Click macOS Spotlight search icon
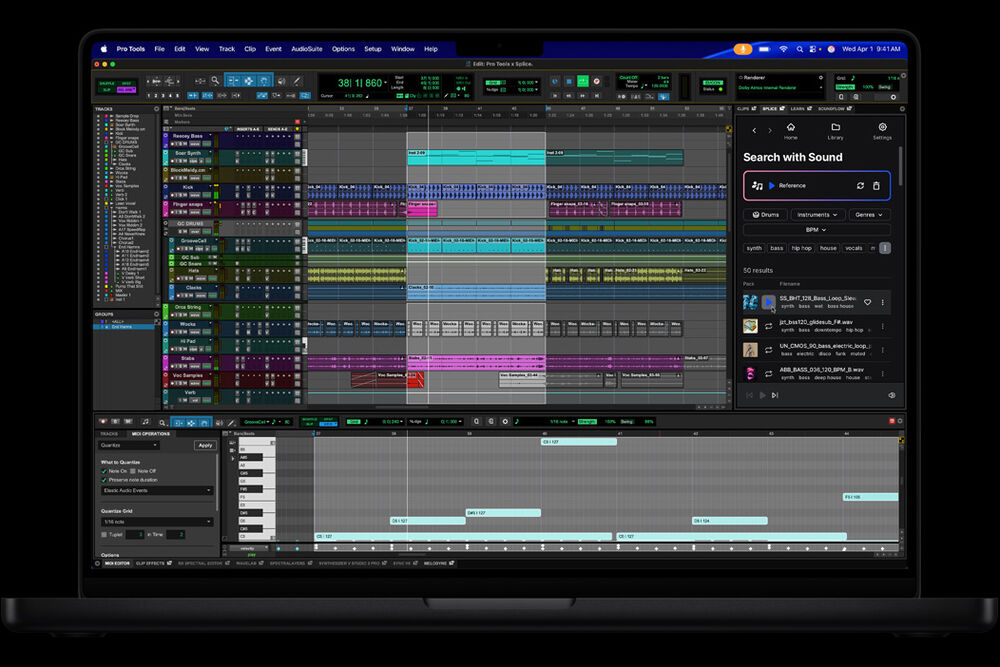The width and height of the screenshot is (1000, 667). [x=799, y=49]
